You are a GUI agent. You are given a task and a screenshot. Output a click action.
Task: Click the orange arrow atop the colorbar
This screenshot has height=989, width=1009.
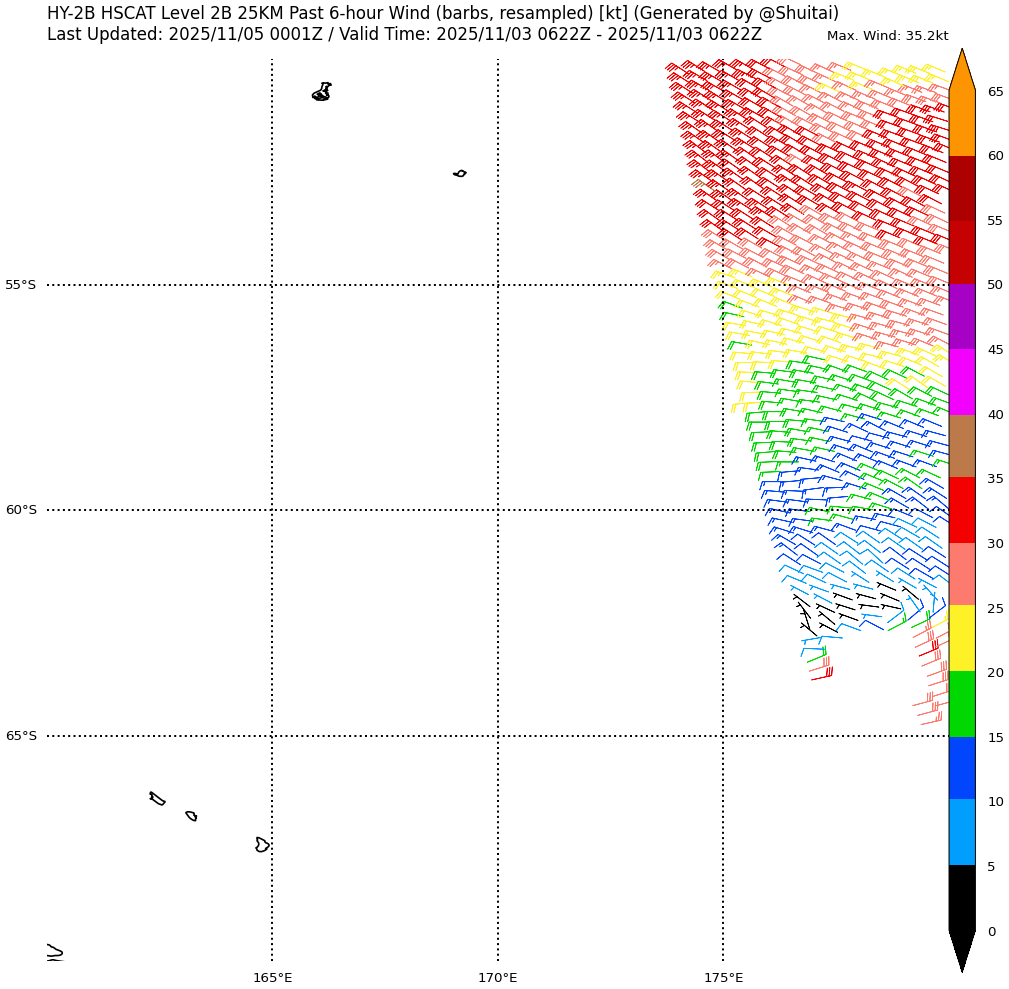coord(961,72)
